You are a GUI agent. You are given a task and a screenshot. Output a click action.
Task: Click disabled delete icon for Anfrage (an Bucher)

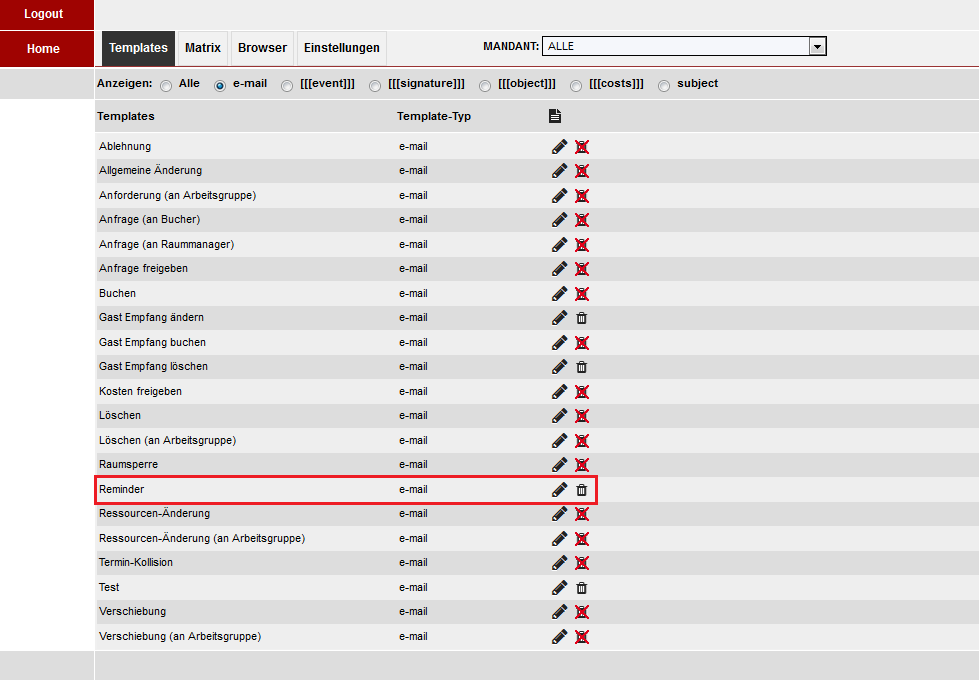pyautogui.click(x=582, y=220)
